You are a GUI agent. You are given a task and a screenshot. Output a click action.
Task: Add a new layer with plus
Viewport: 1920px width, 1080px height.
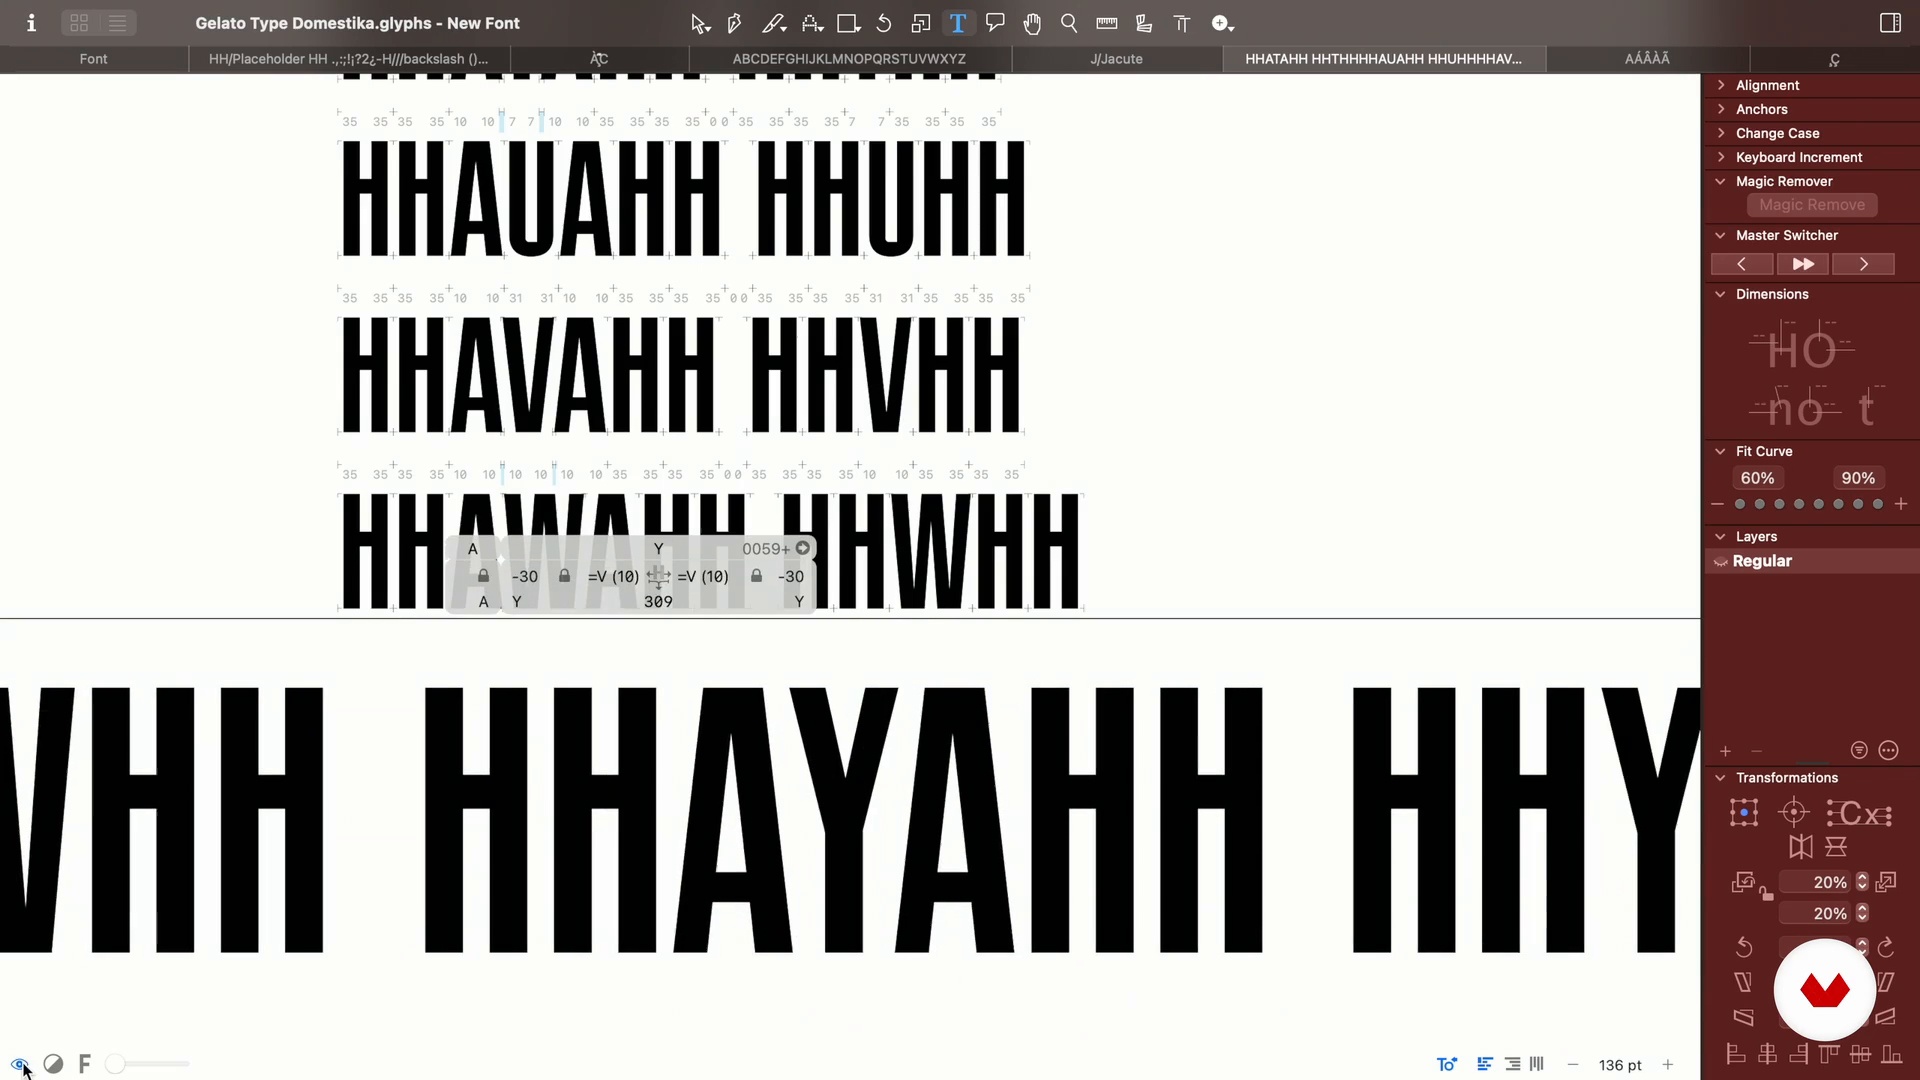1725,751
